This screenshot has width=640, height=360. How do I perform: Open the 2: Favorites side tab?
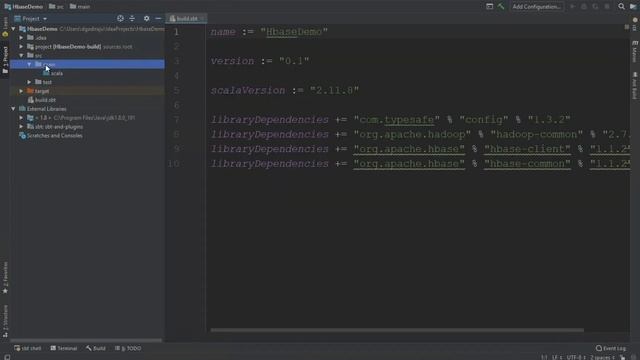tap(5, 278)
